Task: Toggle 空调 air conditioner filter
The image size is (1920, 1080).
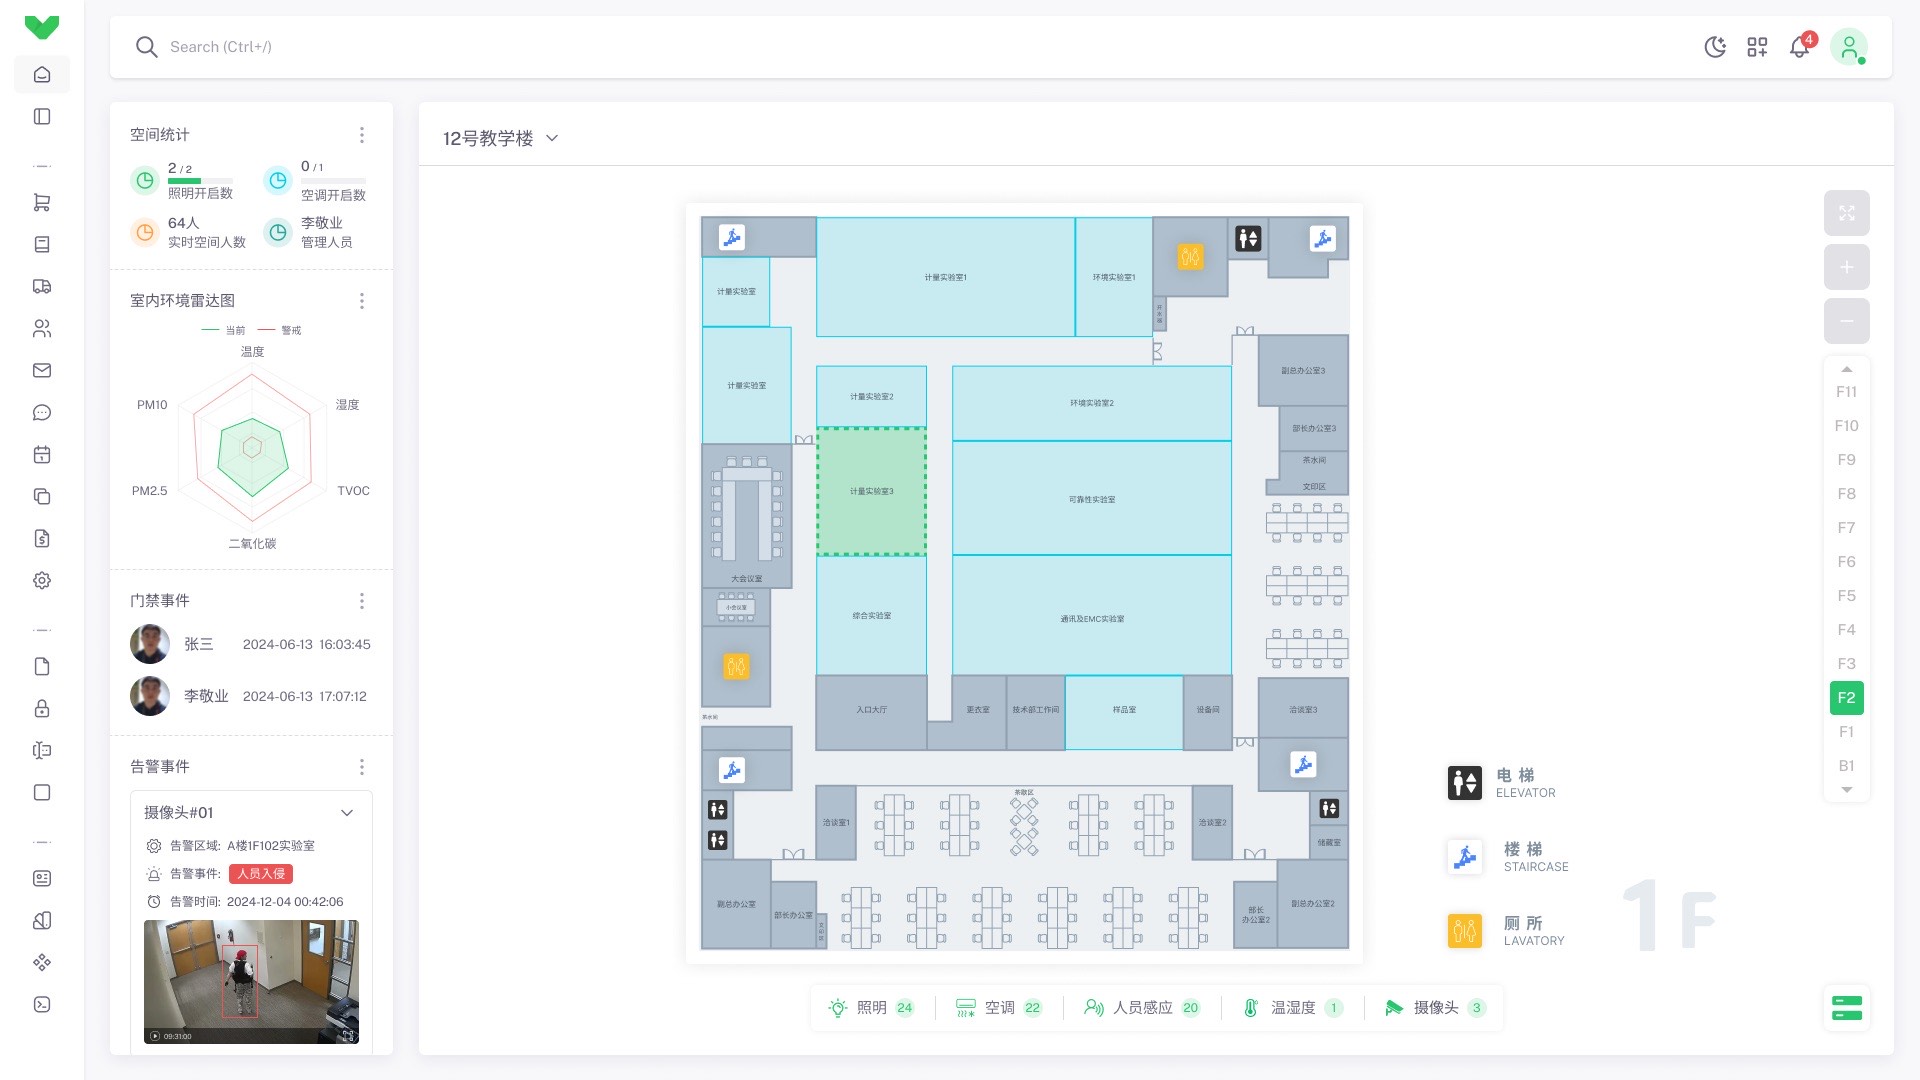Action: (998, 1007)
